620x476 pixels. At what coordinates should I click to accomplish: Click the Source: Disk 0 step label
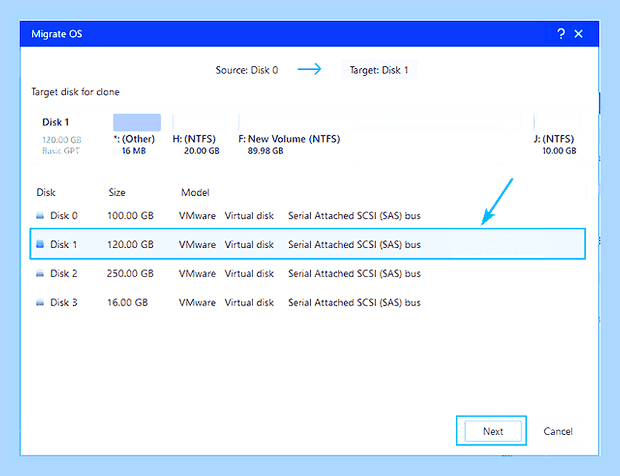pyautogui.click(x=247, y=70)
